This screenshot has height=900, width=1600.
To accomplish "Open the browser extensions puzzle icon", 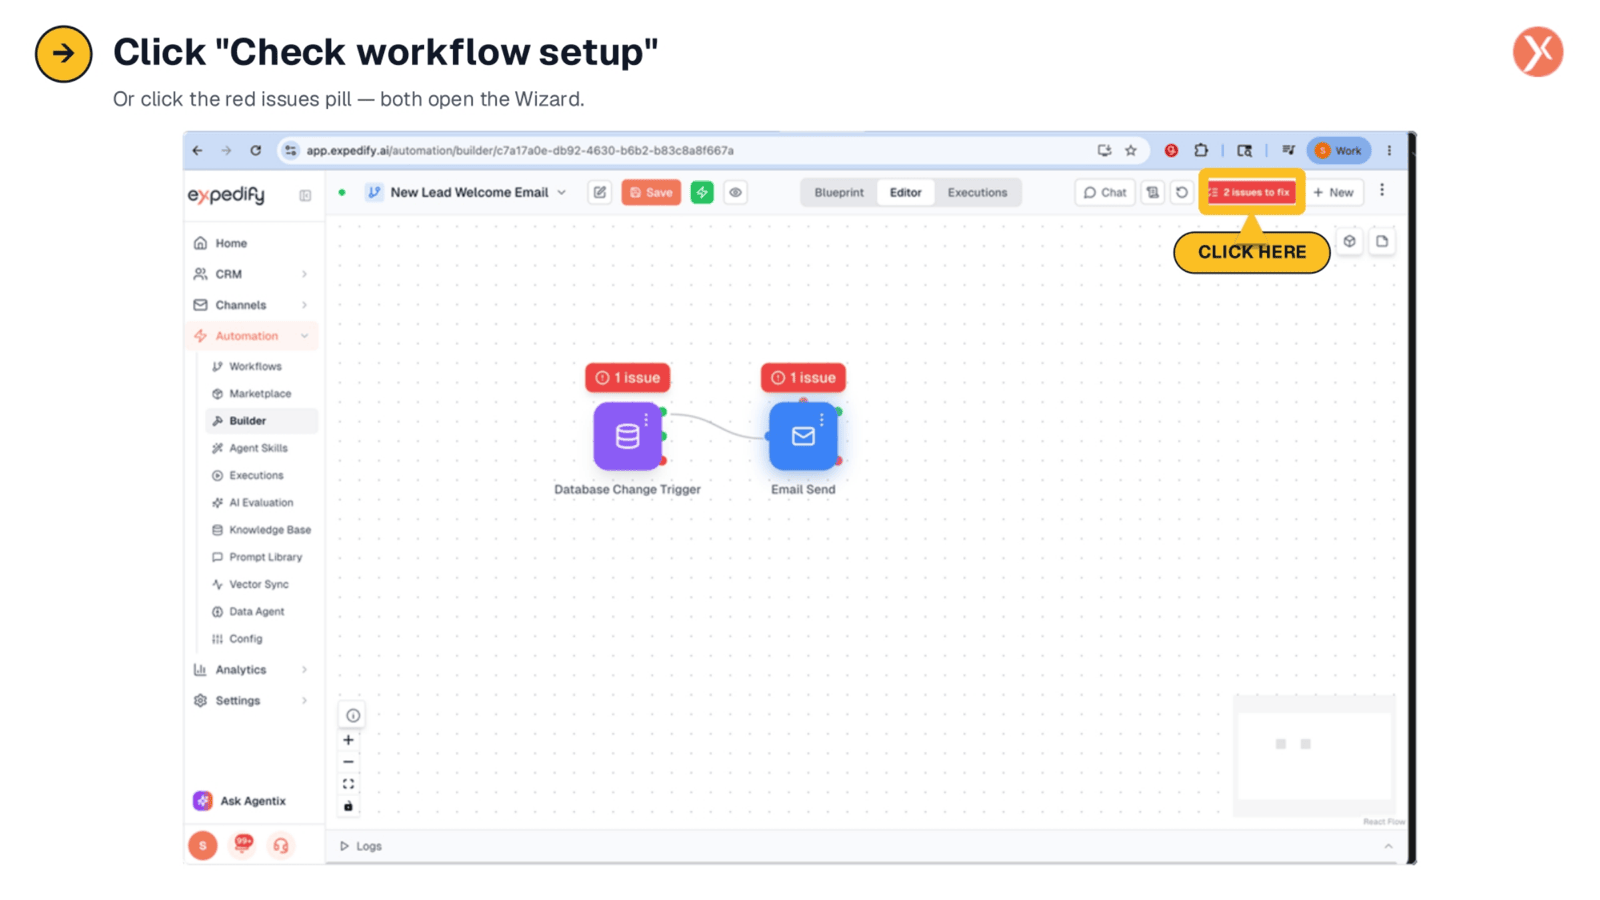I will (1201, 150).
